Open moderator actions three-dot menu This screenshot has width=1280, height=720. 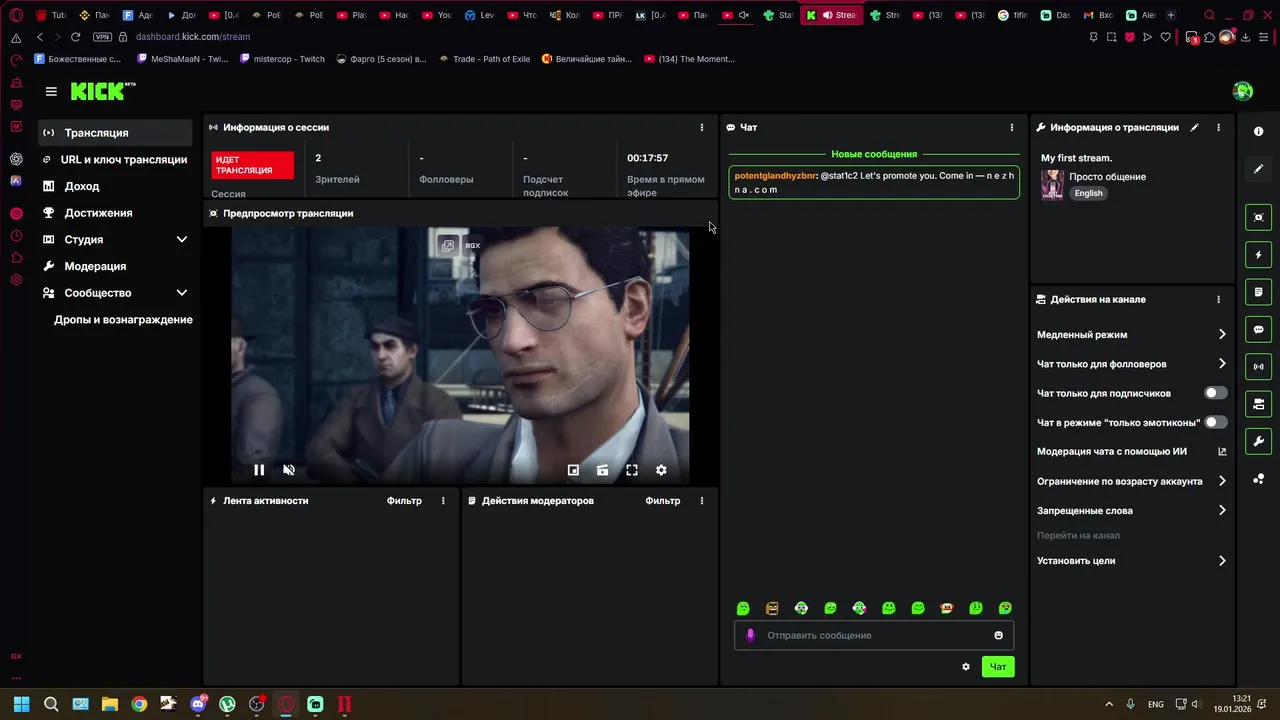tap(702, 501)
